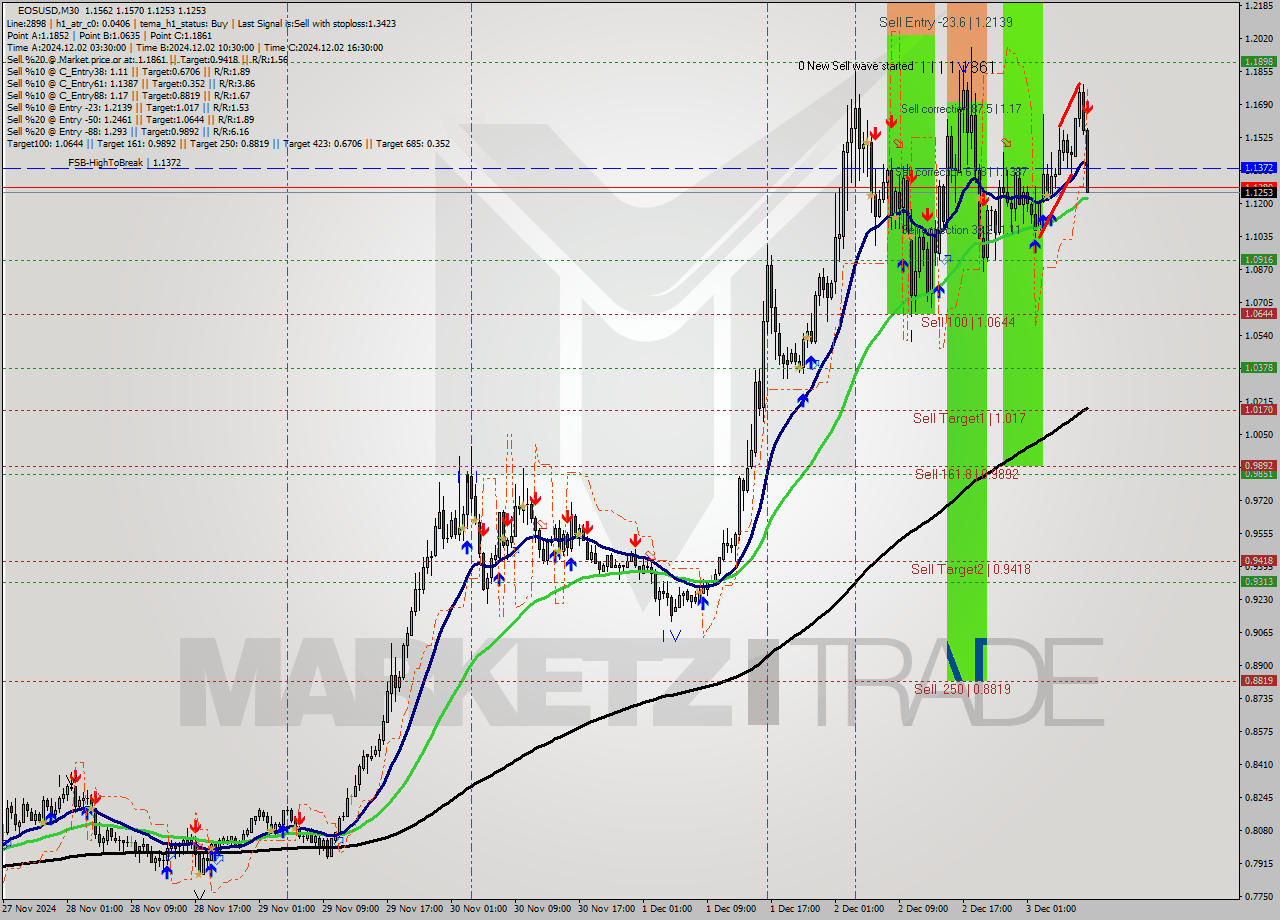Select the 'Sell 250 | 0.8819' label
1280x920 pixels.
point(962,689)
